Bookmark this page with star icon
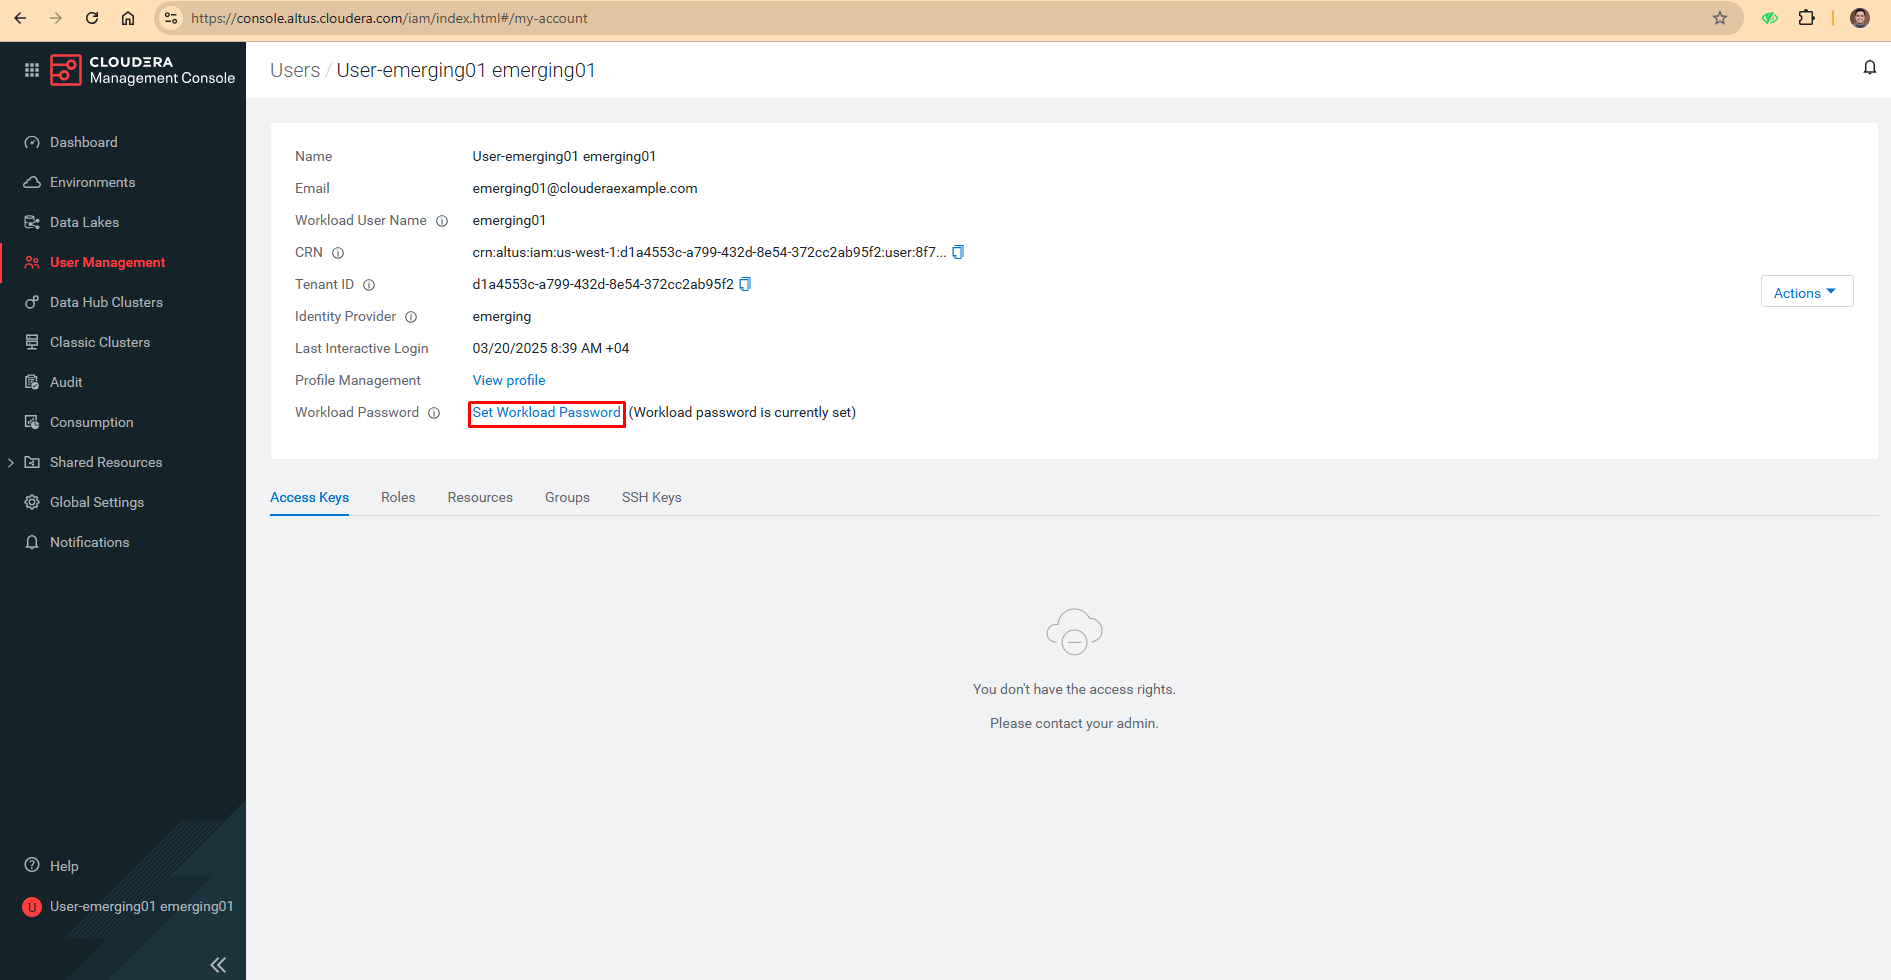 pyautogui.click(x=1720, y=18)
